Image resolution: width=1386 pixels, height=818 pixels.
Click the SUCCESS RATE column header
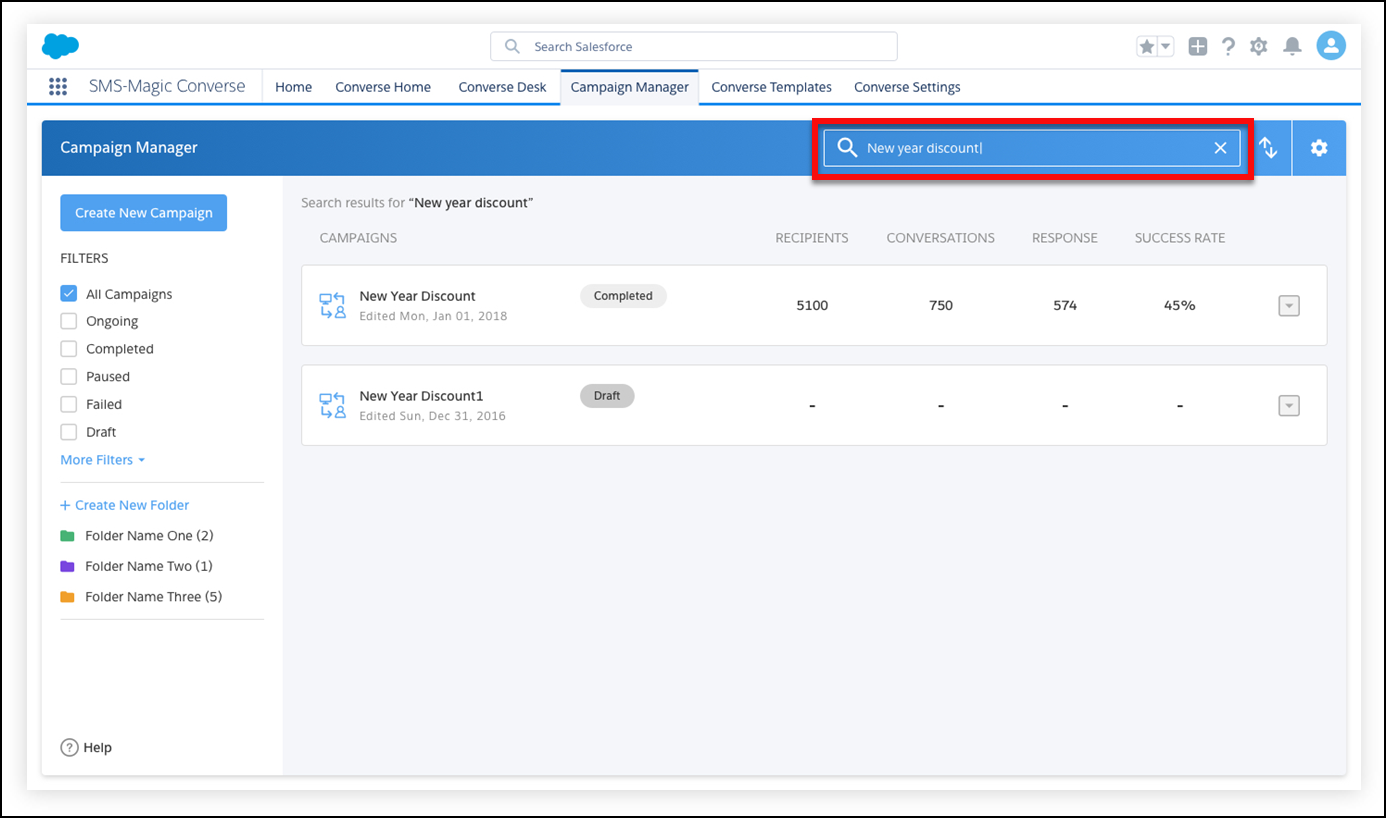coord(1180,238)
